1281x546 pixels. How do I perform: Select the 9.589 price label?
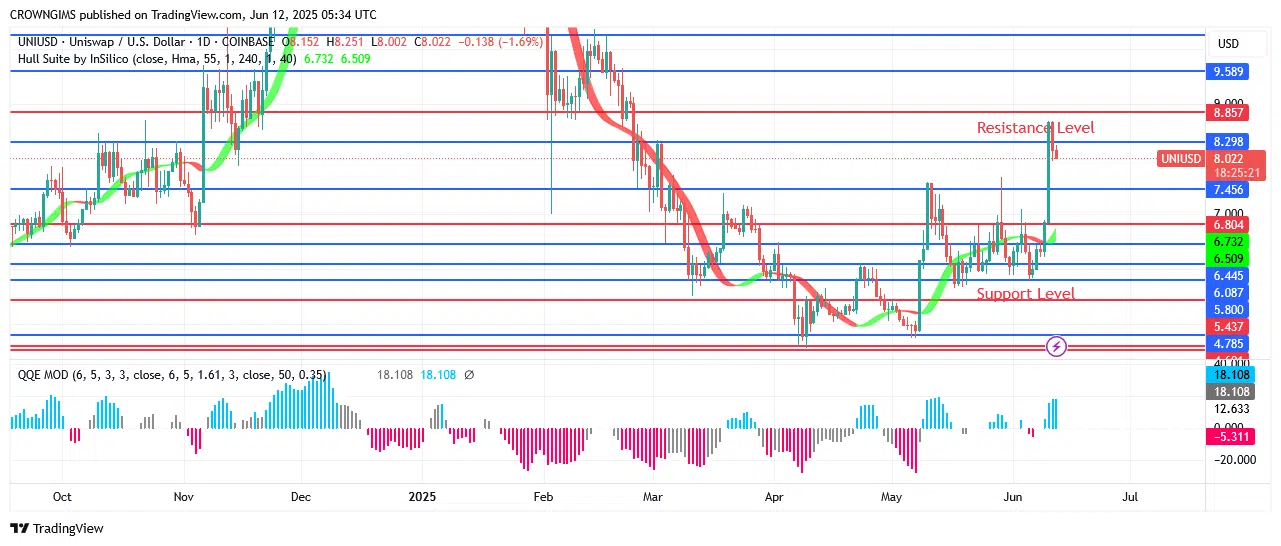[x=1228, y=71]
